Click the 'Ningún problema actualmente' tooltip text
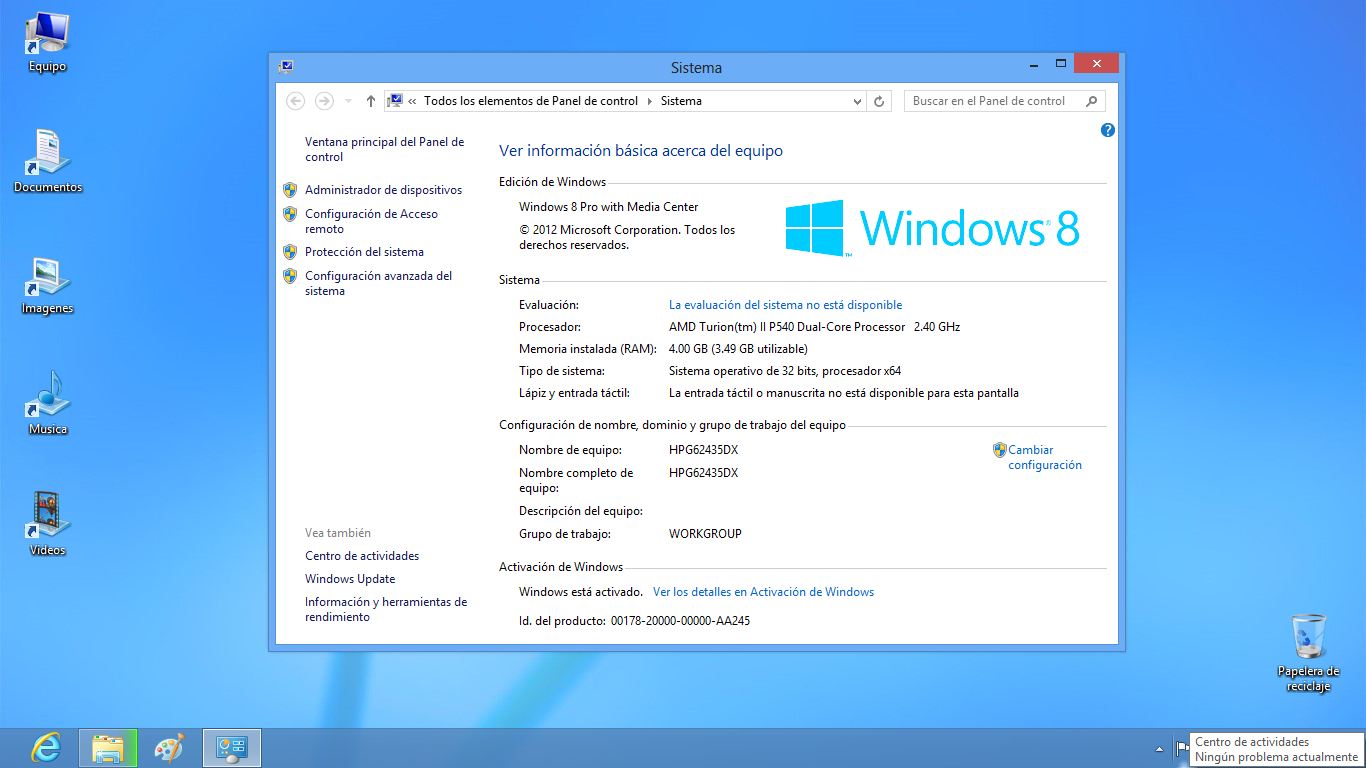This screenshot has width=1366, height=768. 1276,757
